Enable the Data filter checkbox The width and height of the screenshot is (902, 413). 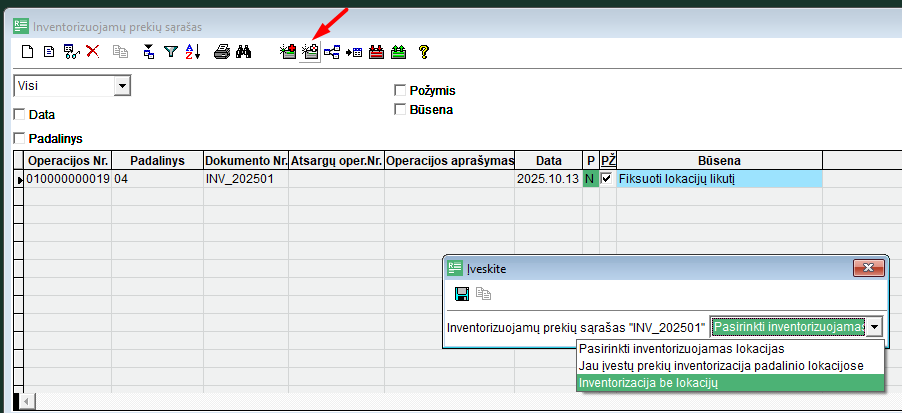pos(19,115)
